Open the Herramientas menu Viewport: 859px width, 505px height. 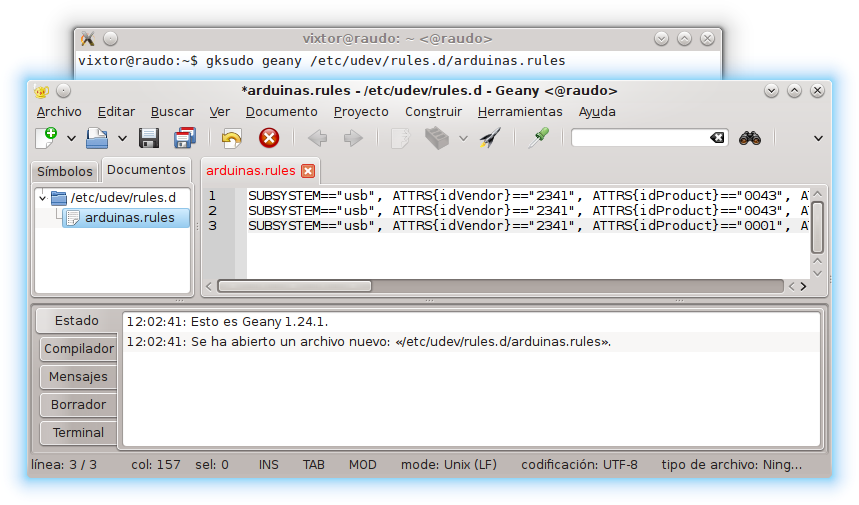coord(520,112)
